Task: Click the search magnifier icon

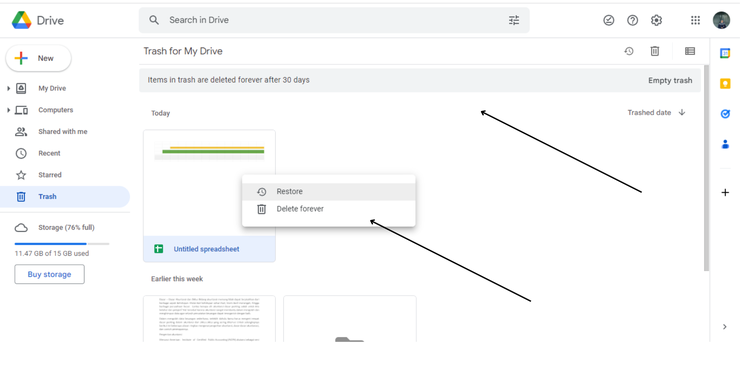Action: tap(154, 20)
